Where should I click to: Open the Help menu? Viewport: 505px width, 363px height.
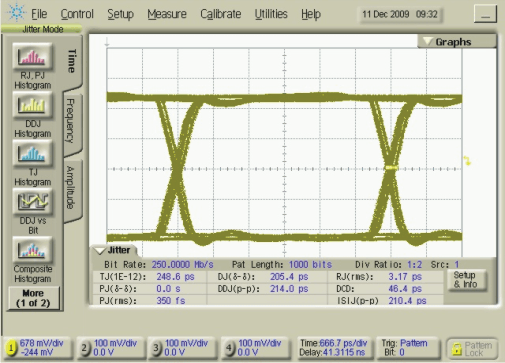click(x=311, y=14)
